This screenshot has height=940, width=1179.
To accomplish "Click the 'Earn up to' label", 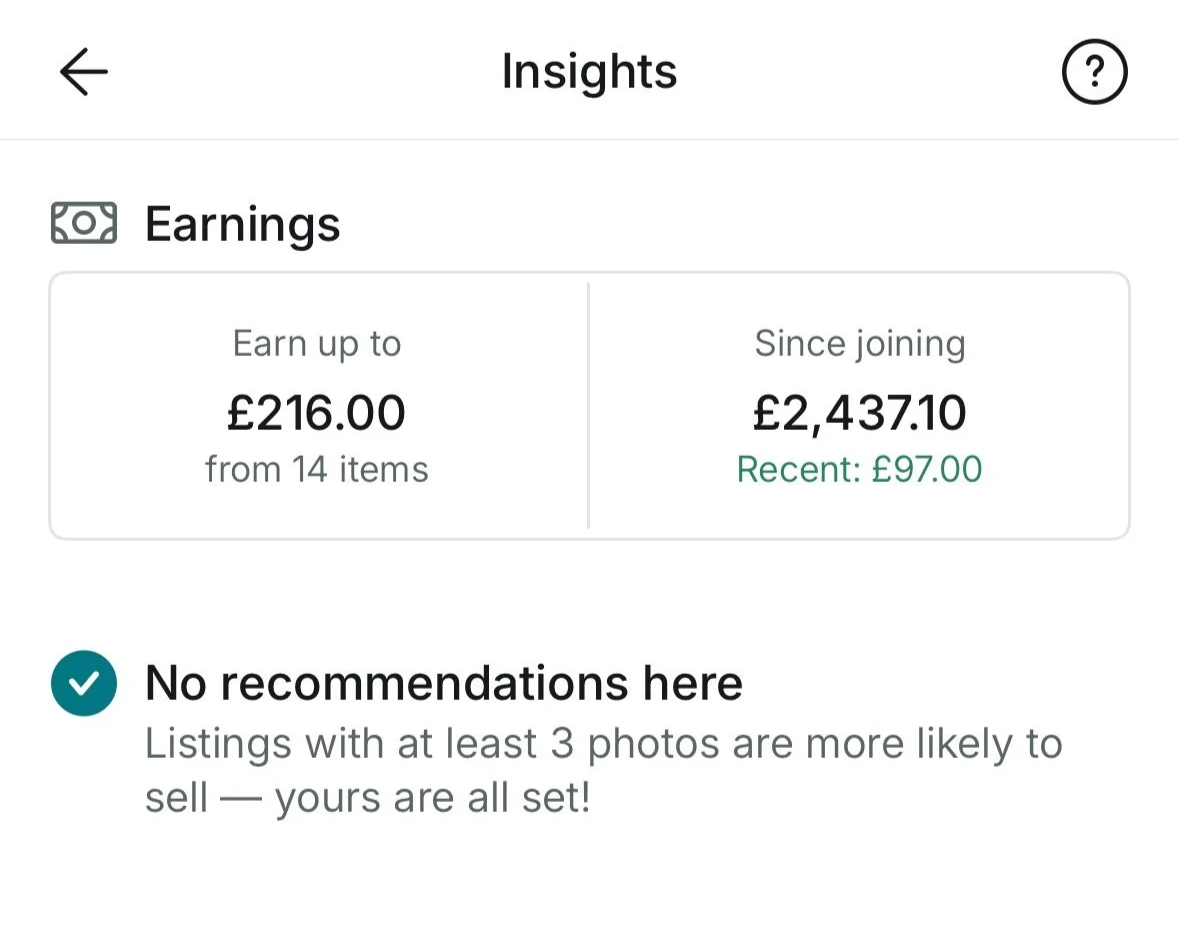I will pyautogui.click(x=316, y=344).
